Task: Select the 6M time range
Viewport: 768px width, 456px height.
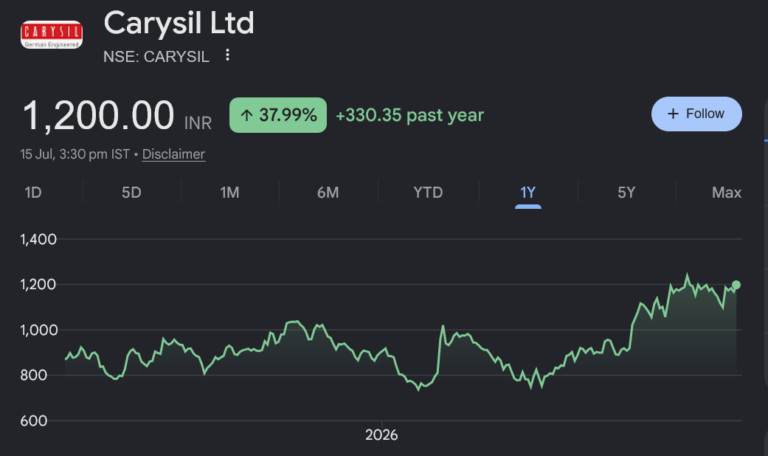Action: pos(328,192)
